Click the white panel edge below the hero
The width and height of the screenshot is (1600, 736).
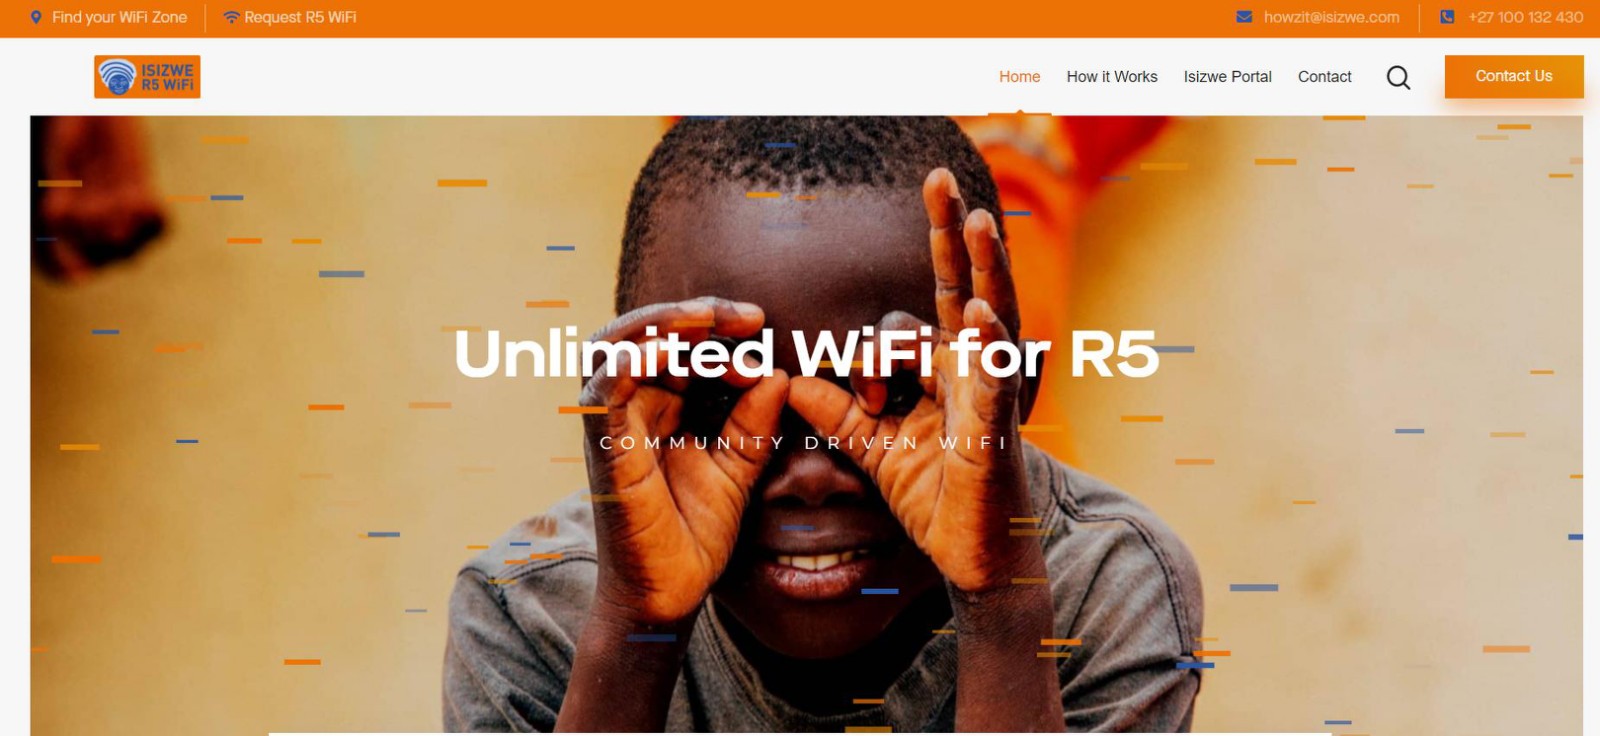[800, 734]
